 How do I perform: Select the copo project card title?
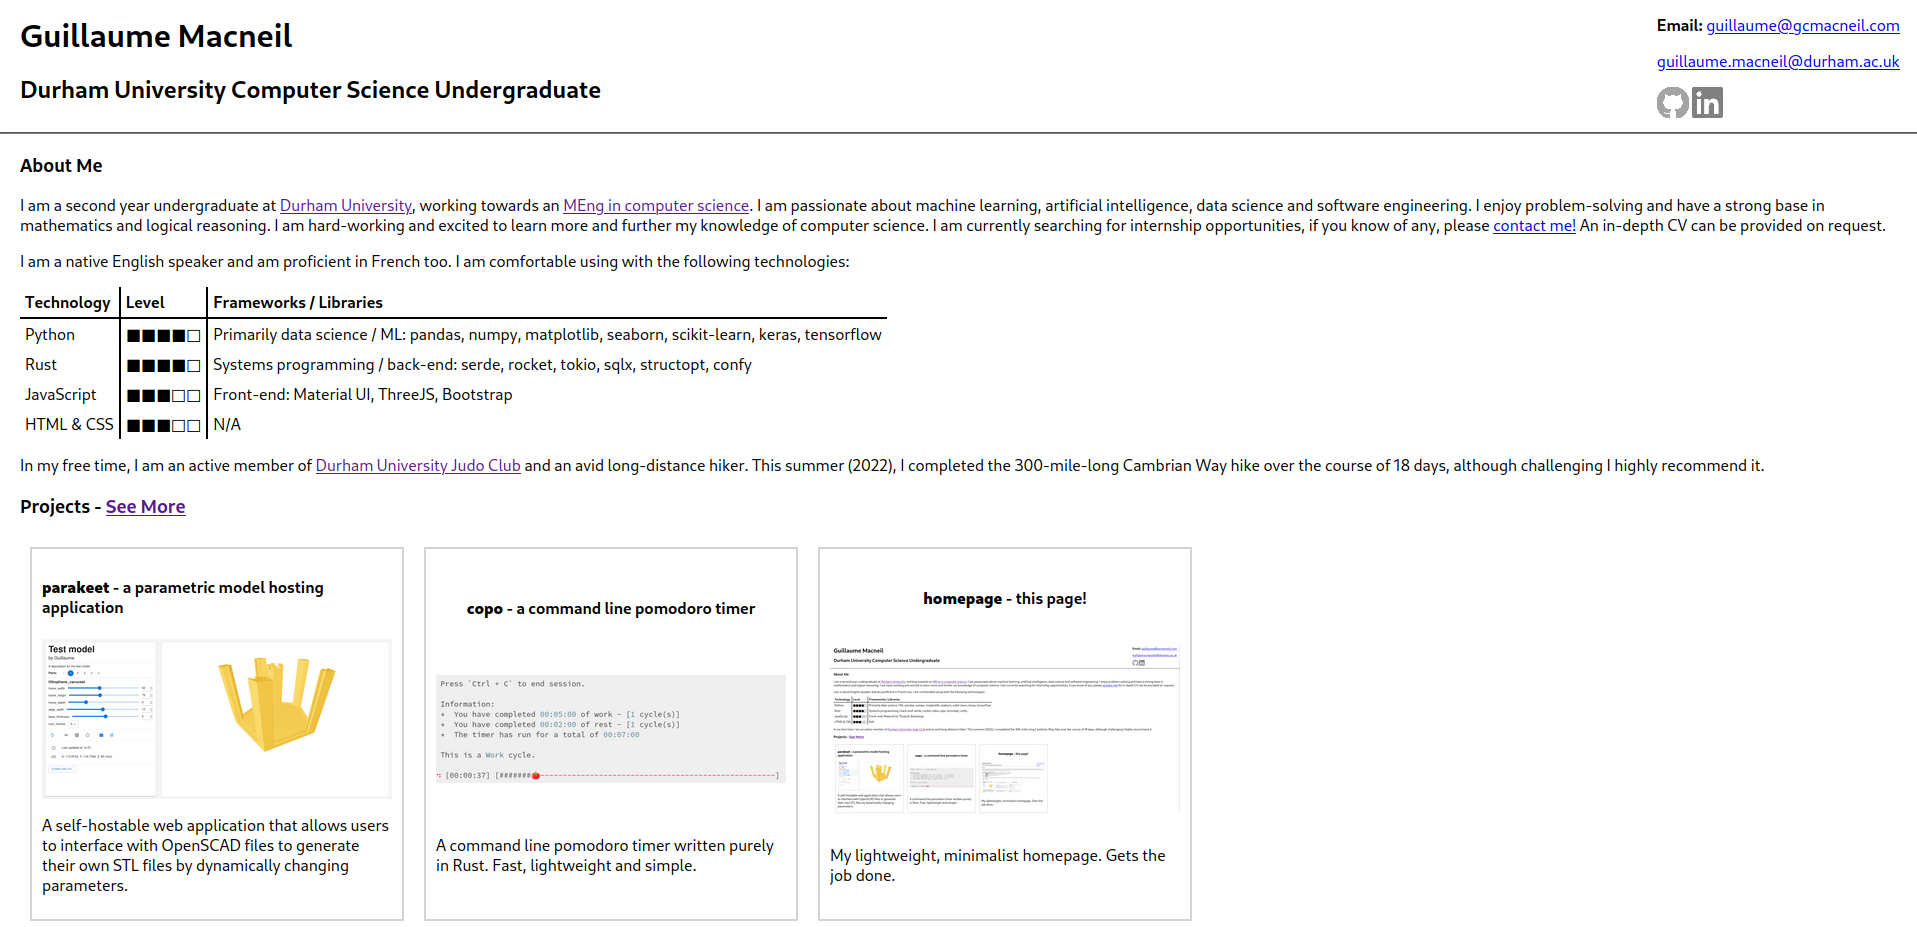pos(611,609)
